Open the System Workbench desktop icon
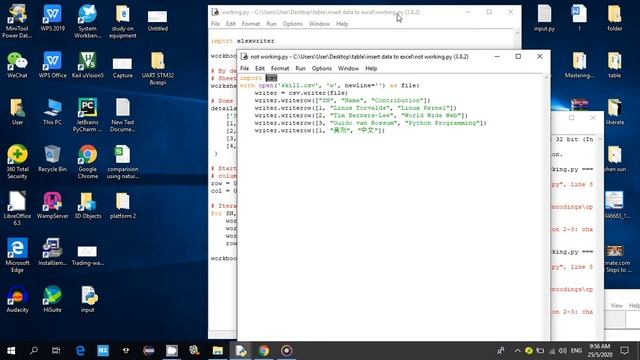The height and width of the screenshot is (360, 640). point(87,21)
